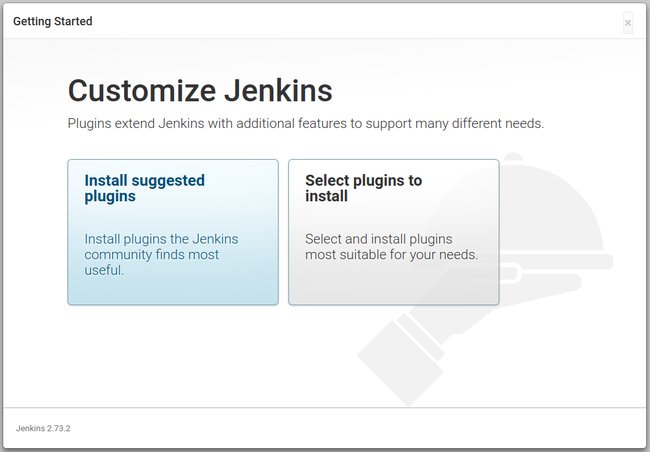The image size is (650, 452).
Task: Click the "most suitable for your needs" description
Action: point(391,254)
